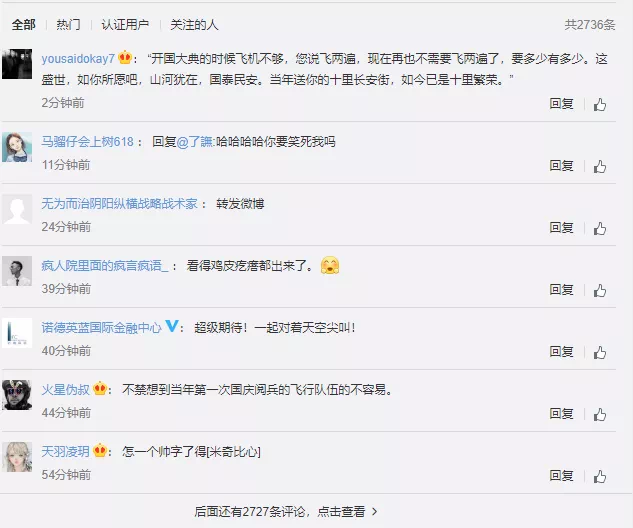Click the crown badge next to yousaidokay7
This screenshot has height=528, width=633.
[125, 58]
